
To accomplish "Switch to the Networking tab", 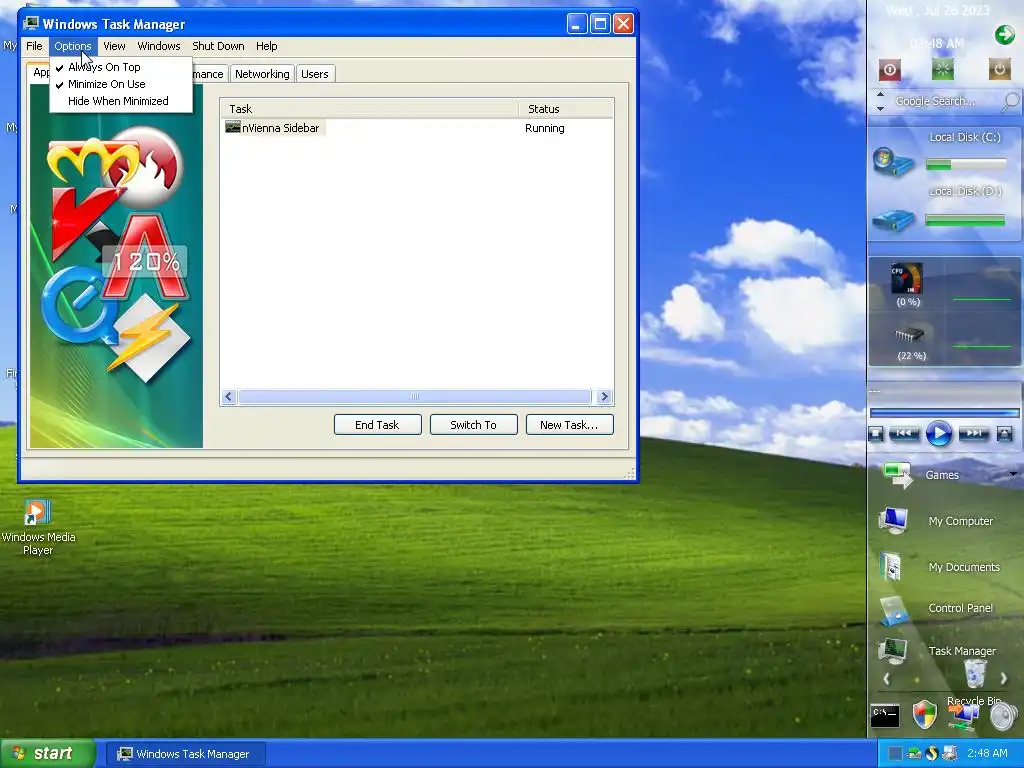I will tap(262, 74).
